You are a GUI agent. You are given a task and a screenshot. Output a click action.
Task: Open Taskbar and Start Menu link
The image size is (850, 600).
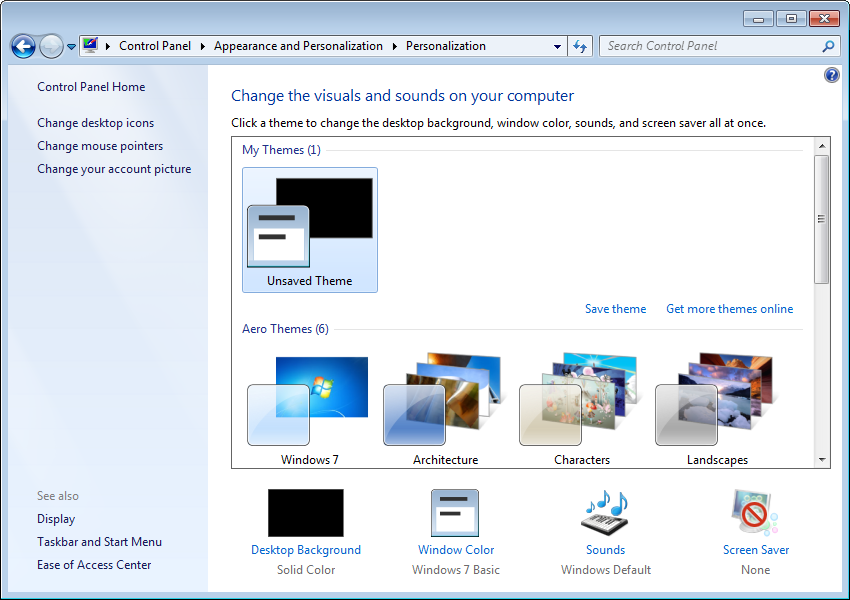click(x=99, y=541)
